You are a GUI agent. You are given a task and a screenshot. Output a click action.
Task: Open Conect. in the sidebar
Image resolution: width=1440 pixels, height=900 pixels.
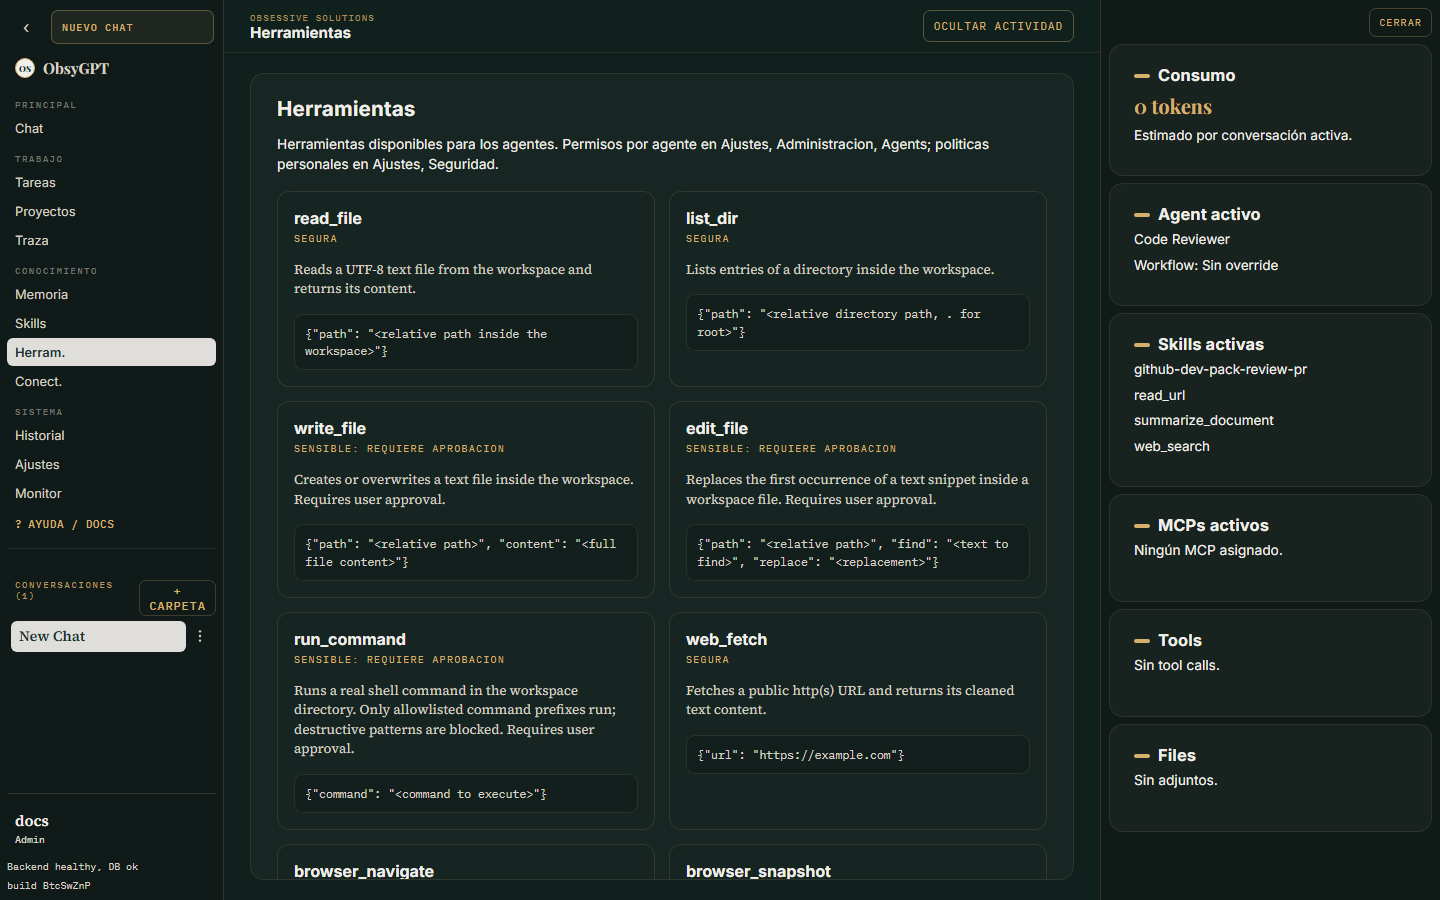pos(111,381)
